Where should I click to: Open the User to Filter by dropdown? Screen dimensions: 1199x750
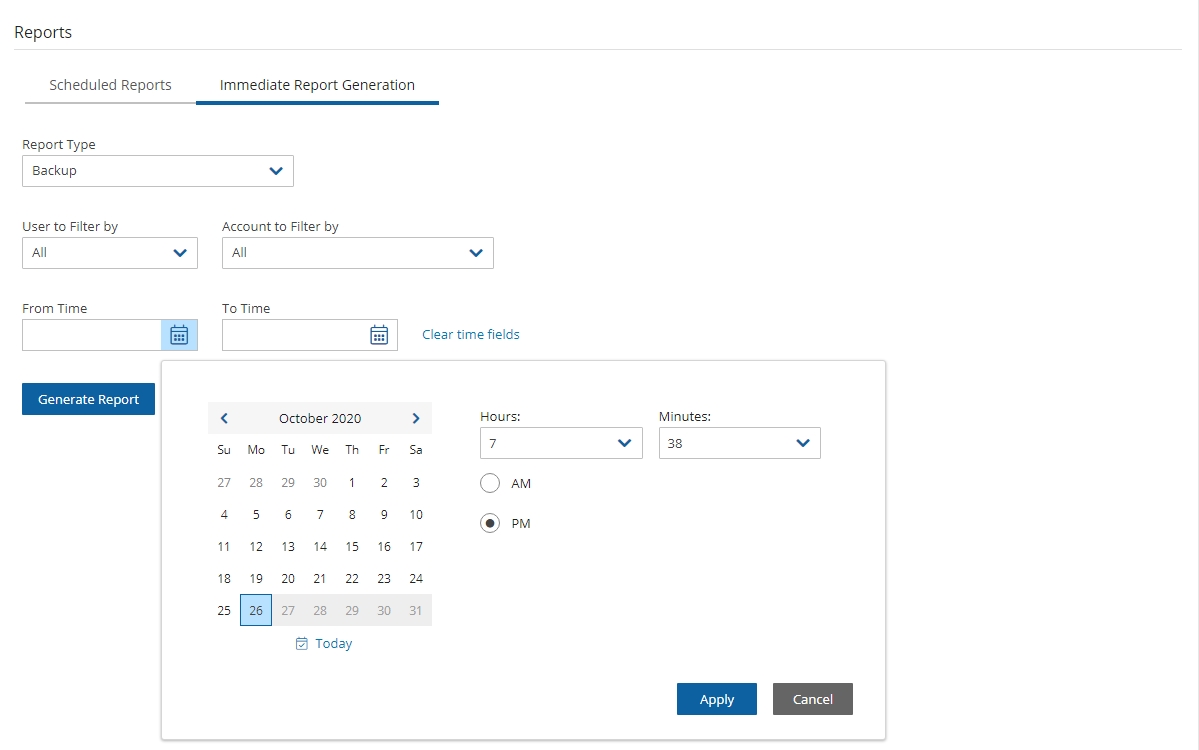pos(110,253)
